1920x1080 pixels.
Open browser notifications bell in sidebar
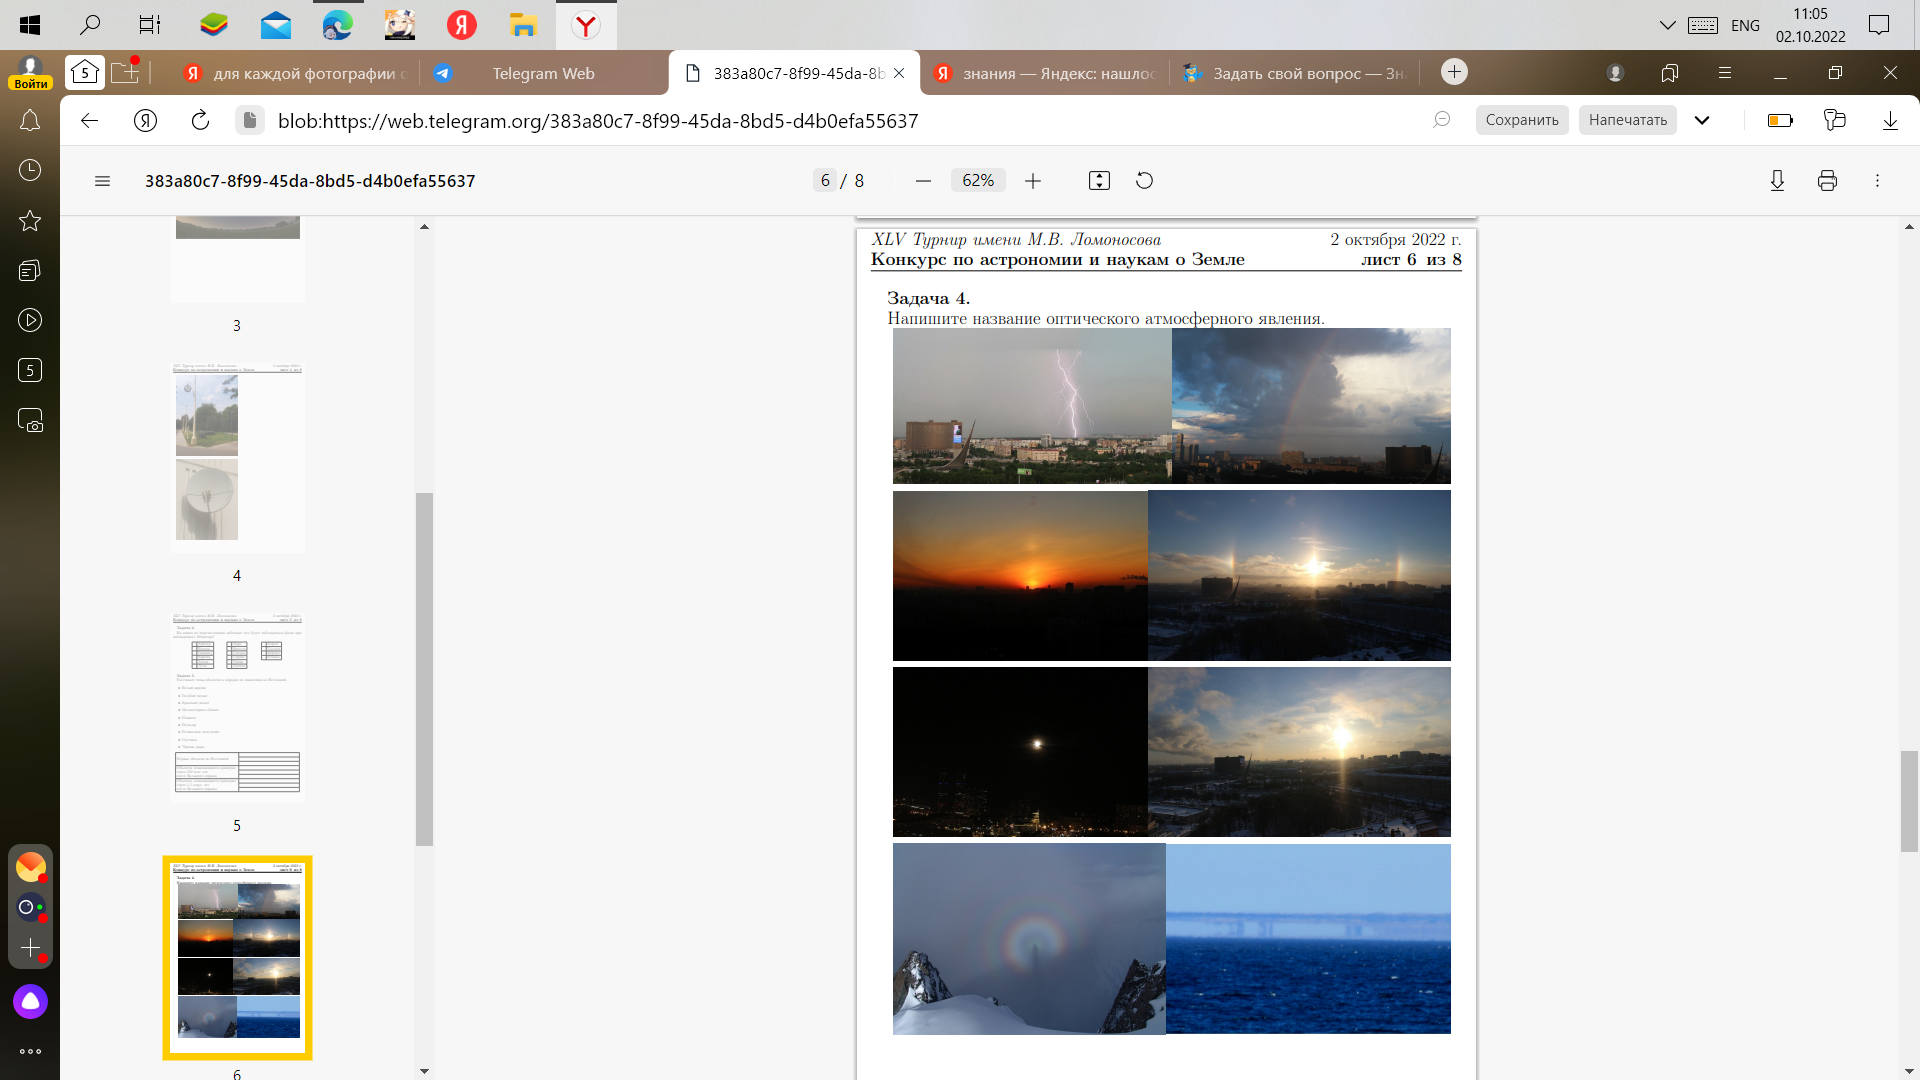pyautogui.click(x=30, y=121)
